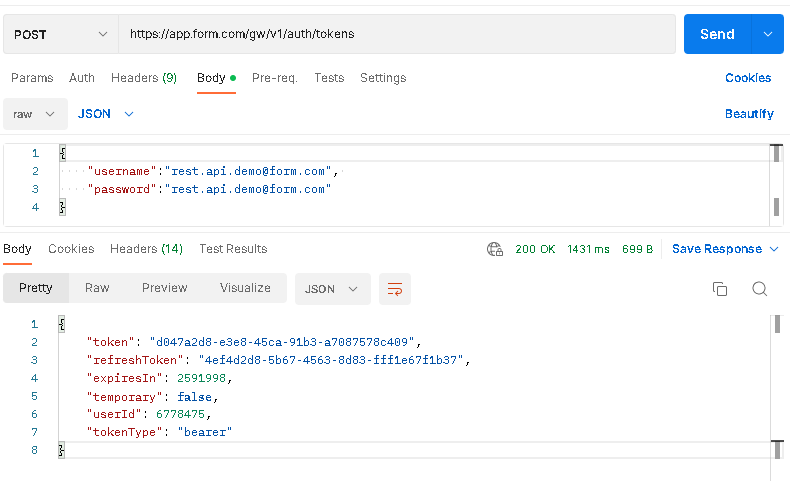Viewport: 790px width, 481px height.
Task: Change the request body JSON format dropdown
Action: point(106,114)
